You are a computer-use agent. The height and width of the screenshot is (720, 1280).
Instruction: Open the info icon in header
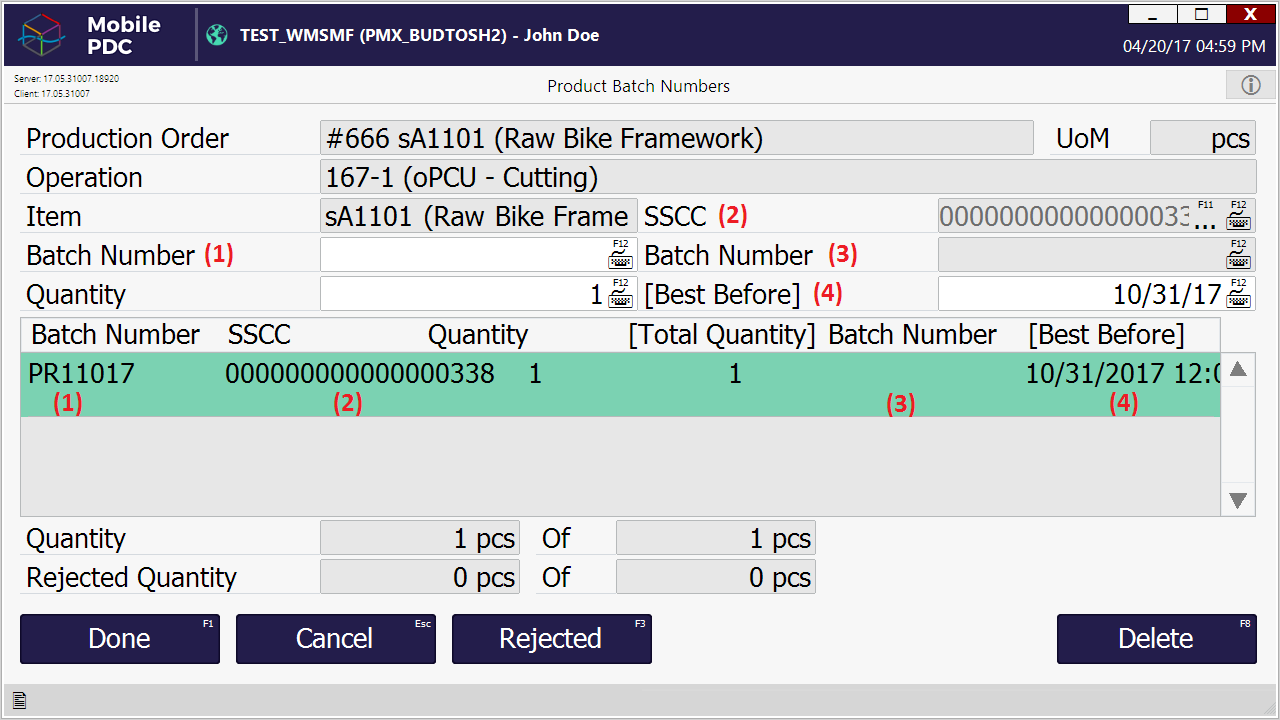[x=1250, y=86]
